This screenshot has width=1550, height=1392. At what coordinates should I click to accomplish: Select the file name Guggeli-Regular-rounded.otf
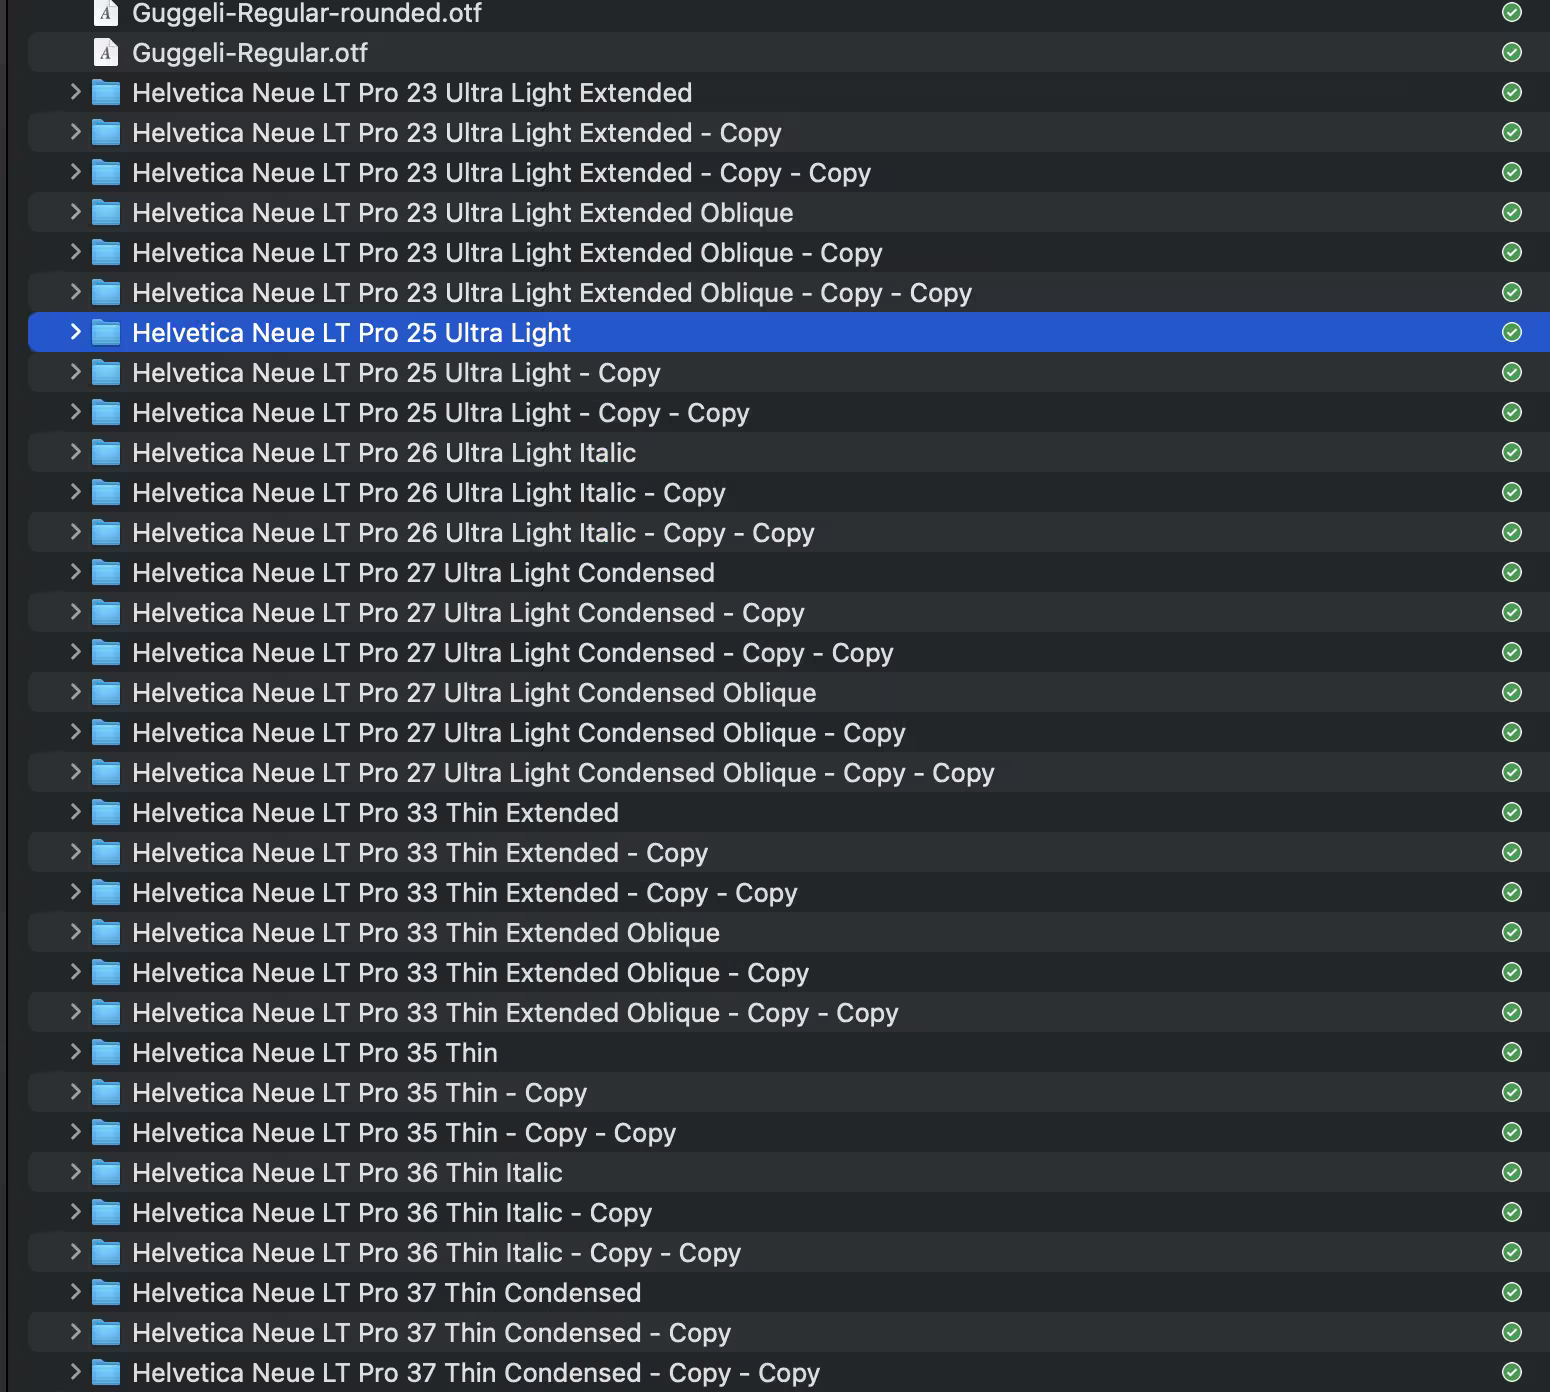pos(307,13)
